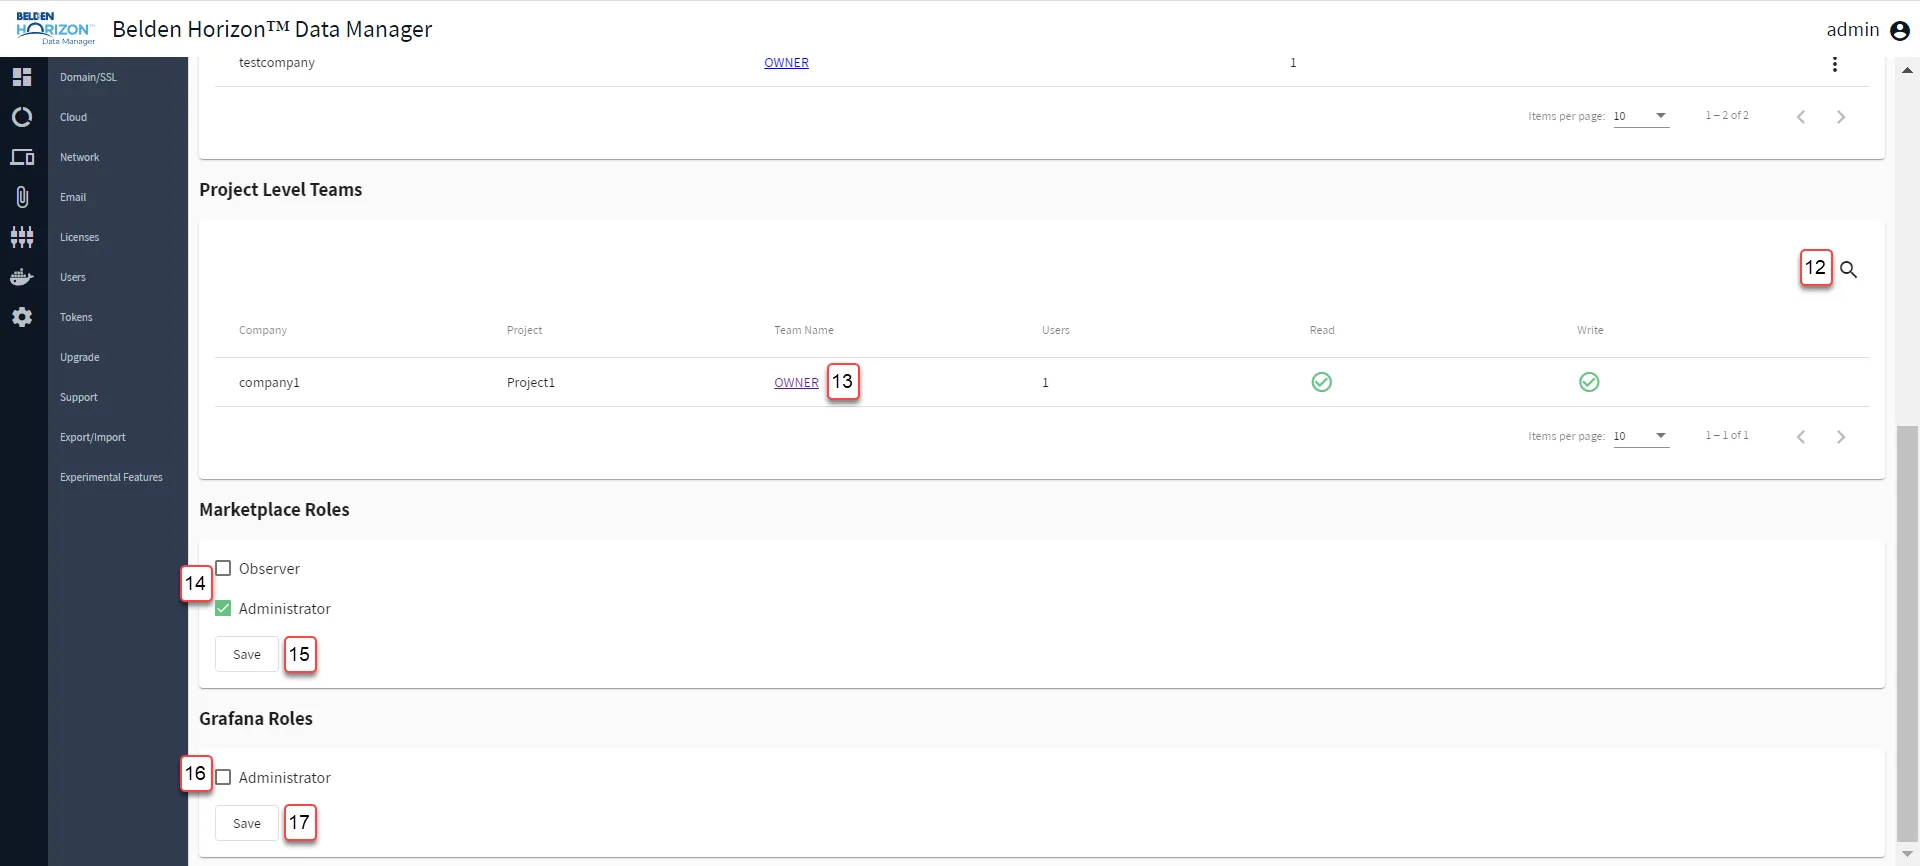Click the Docker whale sidebar icon
This screenshot has height=866, width=1920.
click(x=22, y=277)
